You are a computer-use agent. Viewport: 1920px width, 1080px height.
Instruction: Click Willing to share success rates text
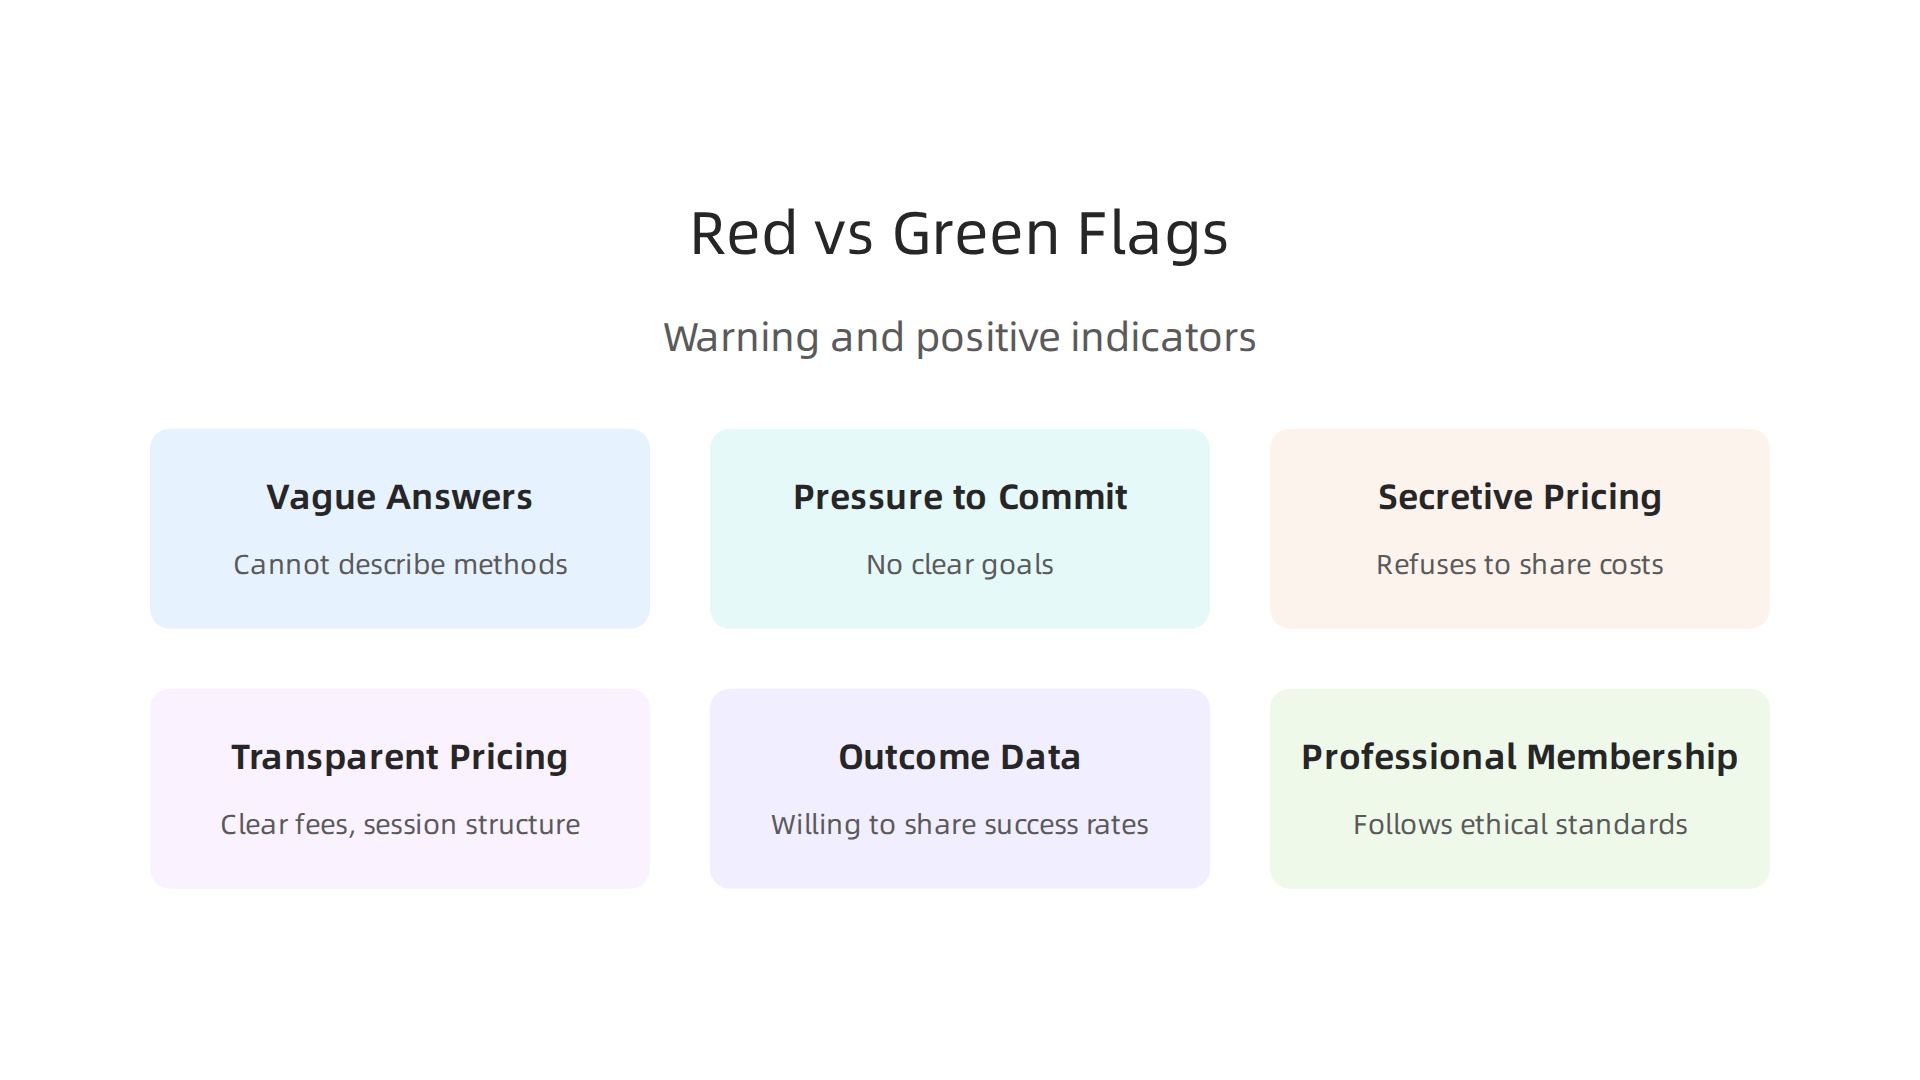pos(959,824)
